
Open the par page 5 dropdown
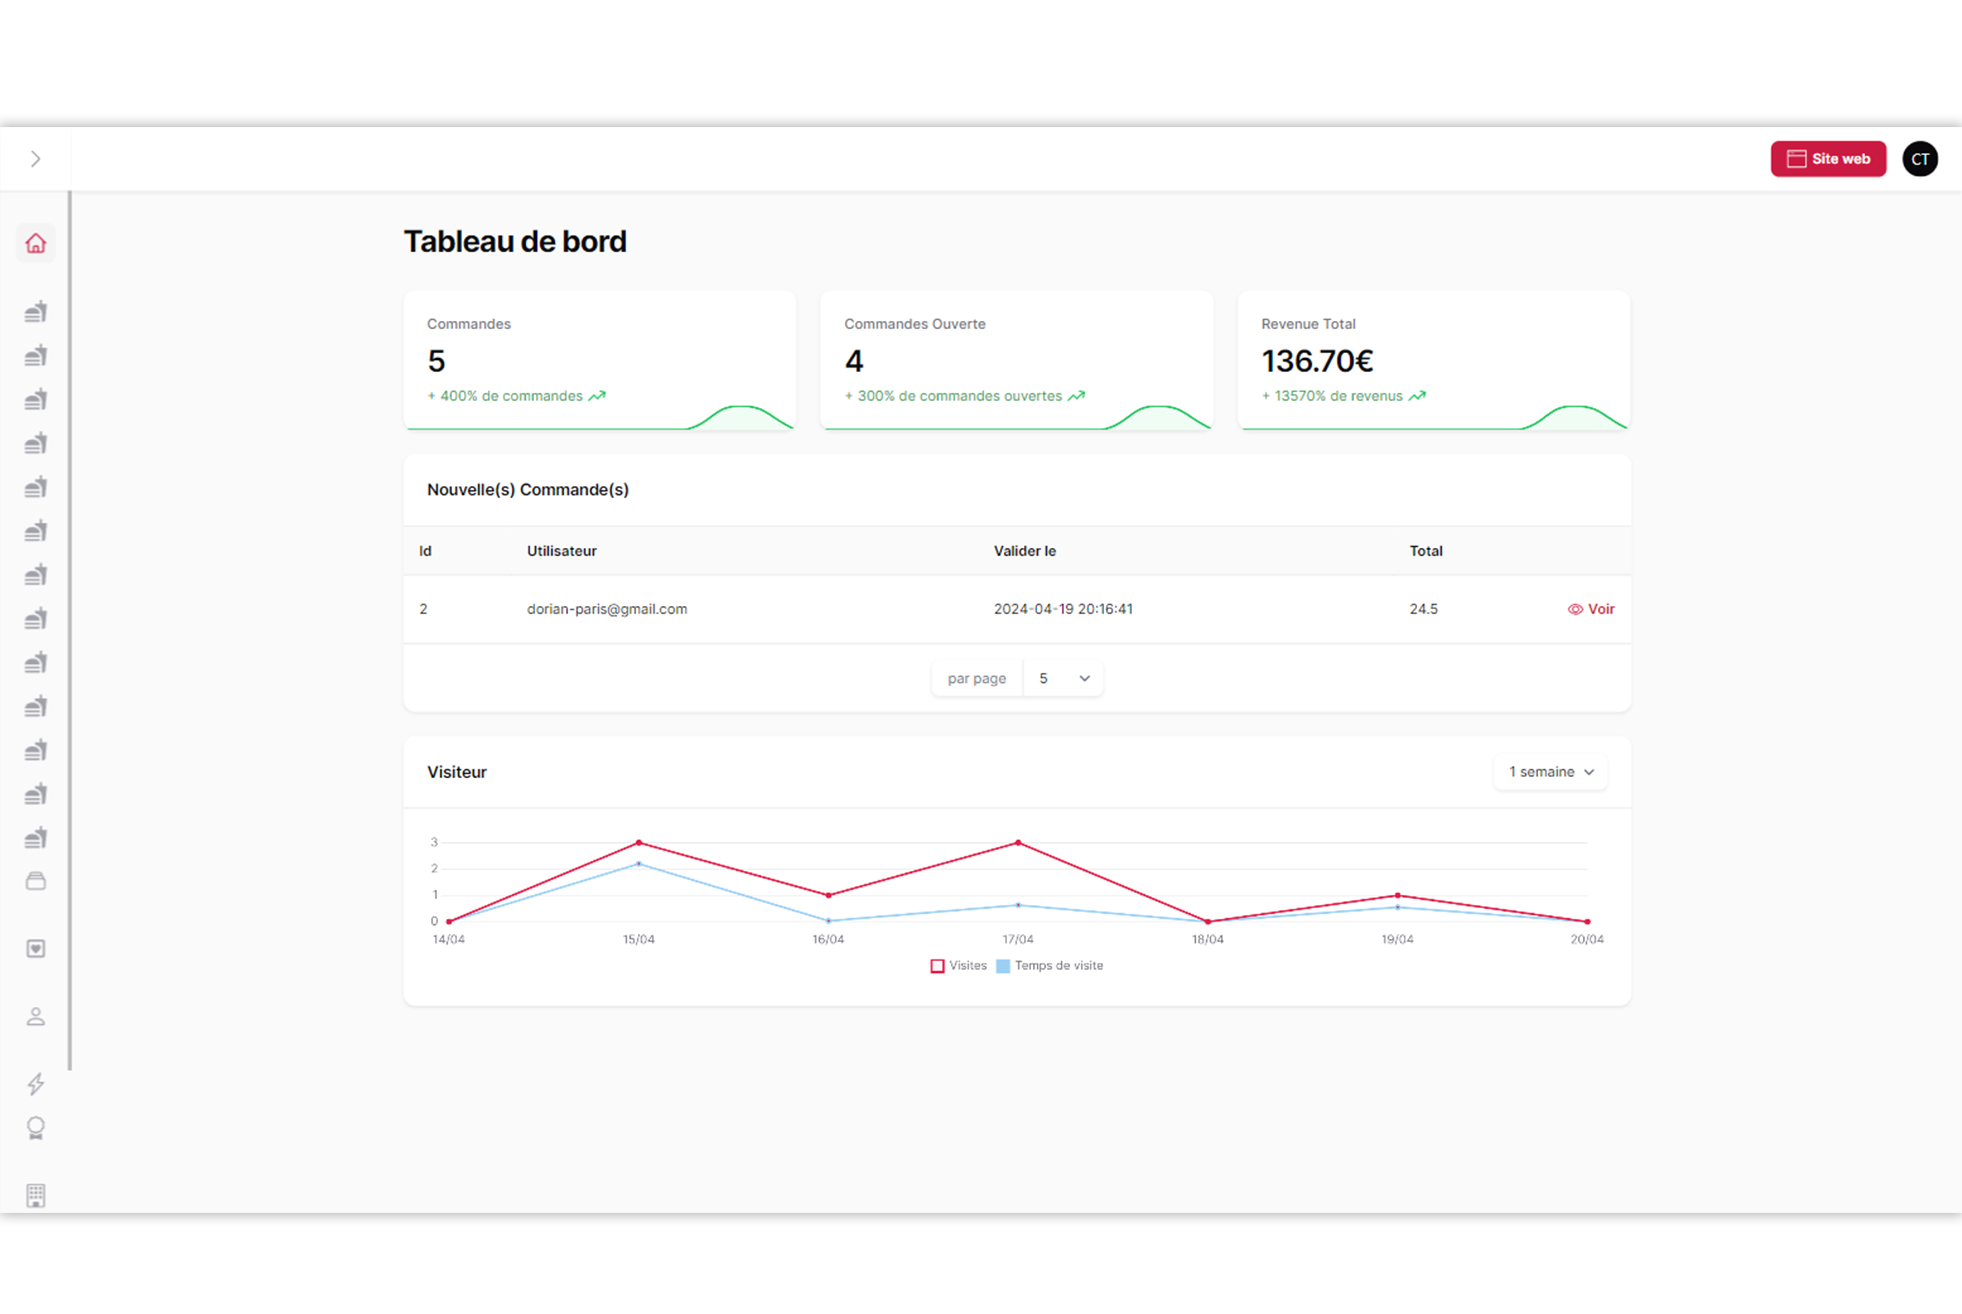tap(1063, 679)
